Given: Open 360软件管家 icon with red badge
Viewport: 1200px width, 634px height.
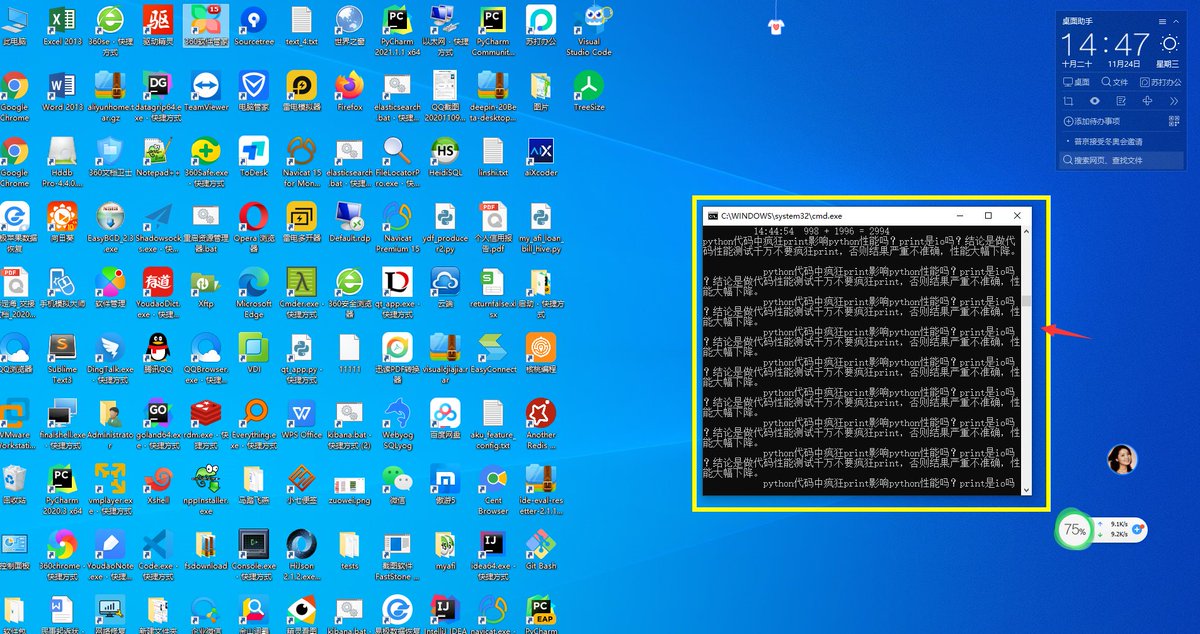Looking at the screenshot, I should (206, 26).
